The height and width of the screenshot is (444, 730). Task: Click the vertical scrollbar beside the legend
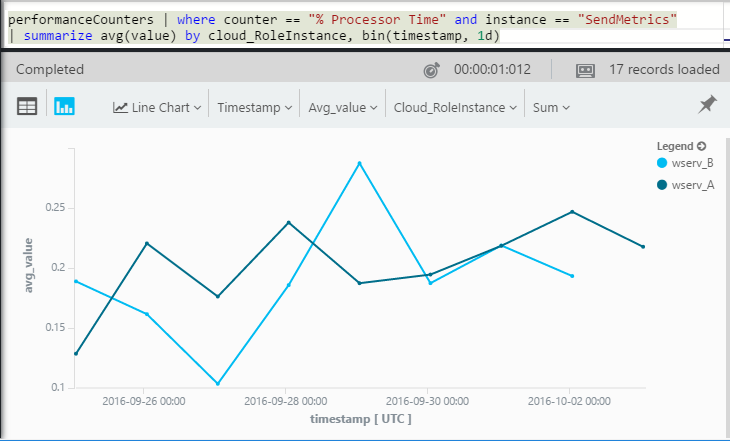[x=728, y=288]
